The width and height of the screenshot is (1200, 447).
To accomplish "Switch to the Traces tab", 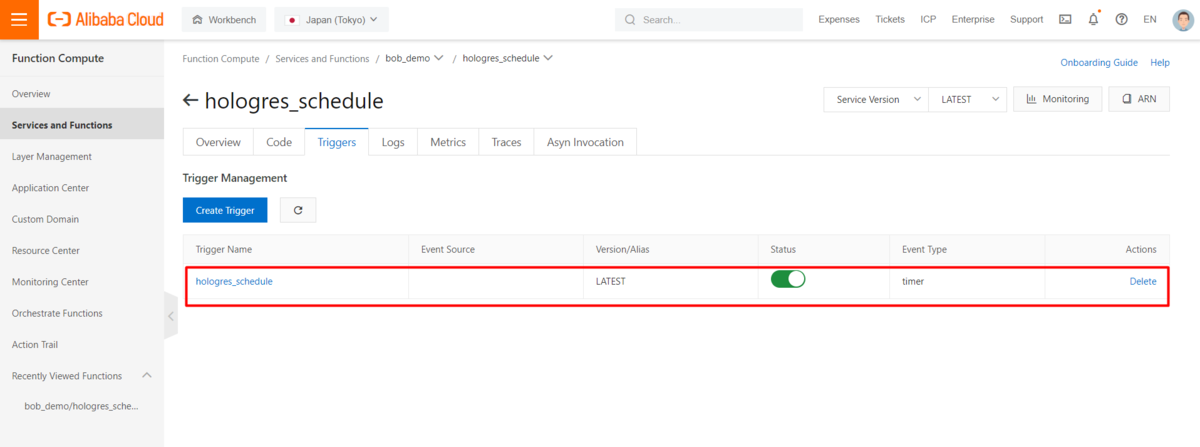I will pos(507,142).
